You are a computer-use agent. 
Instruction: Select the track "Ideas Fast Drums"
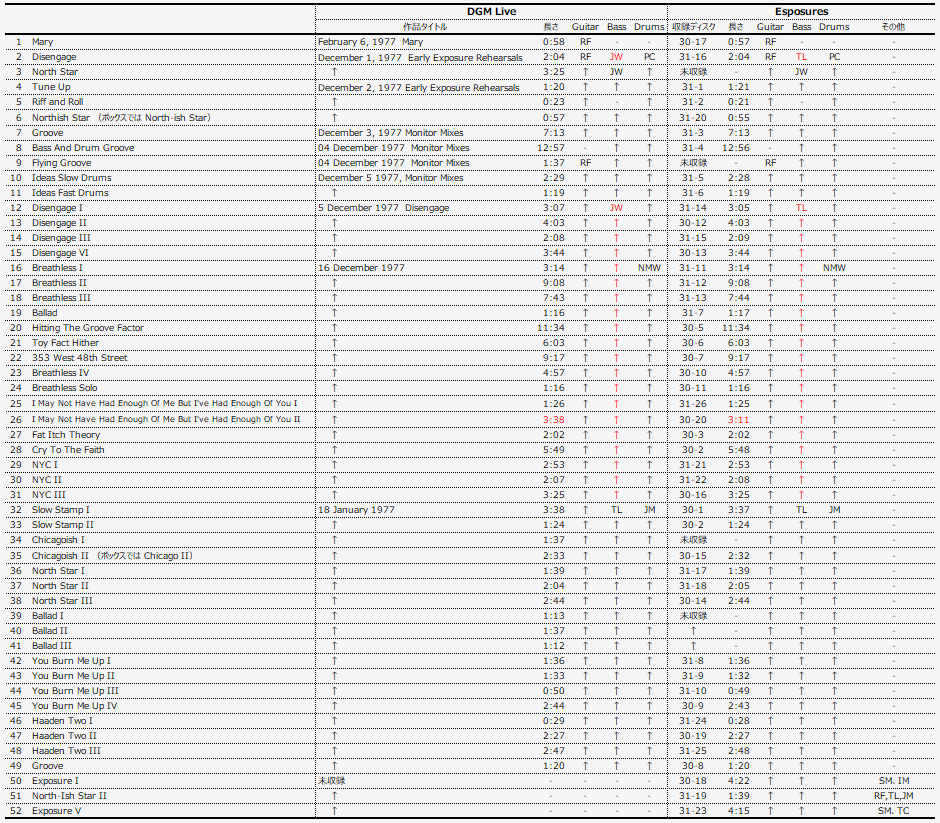[x=70, y=192]
